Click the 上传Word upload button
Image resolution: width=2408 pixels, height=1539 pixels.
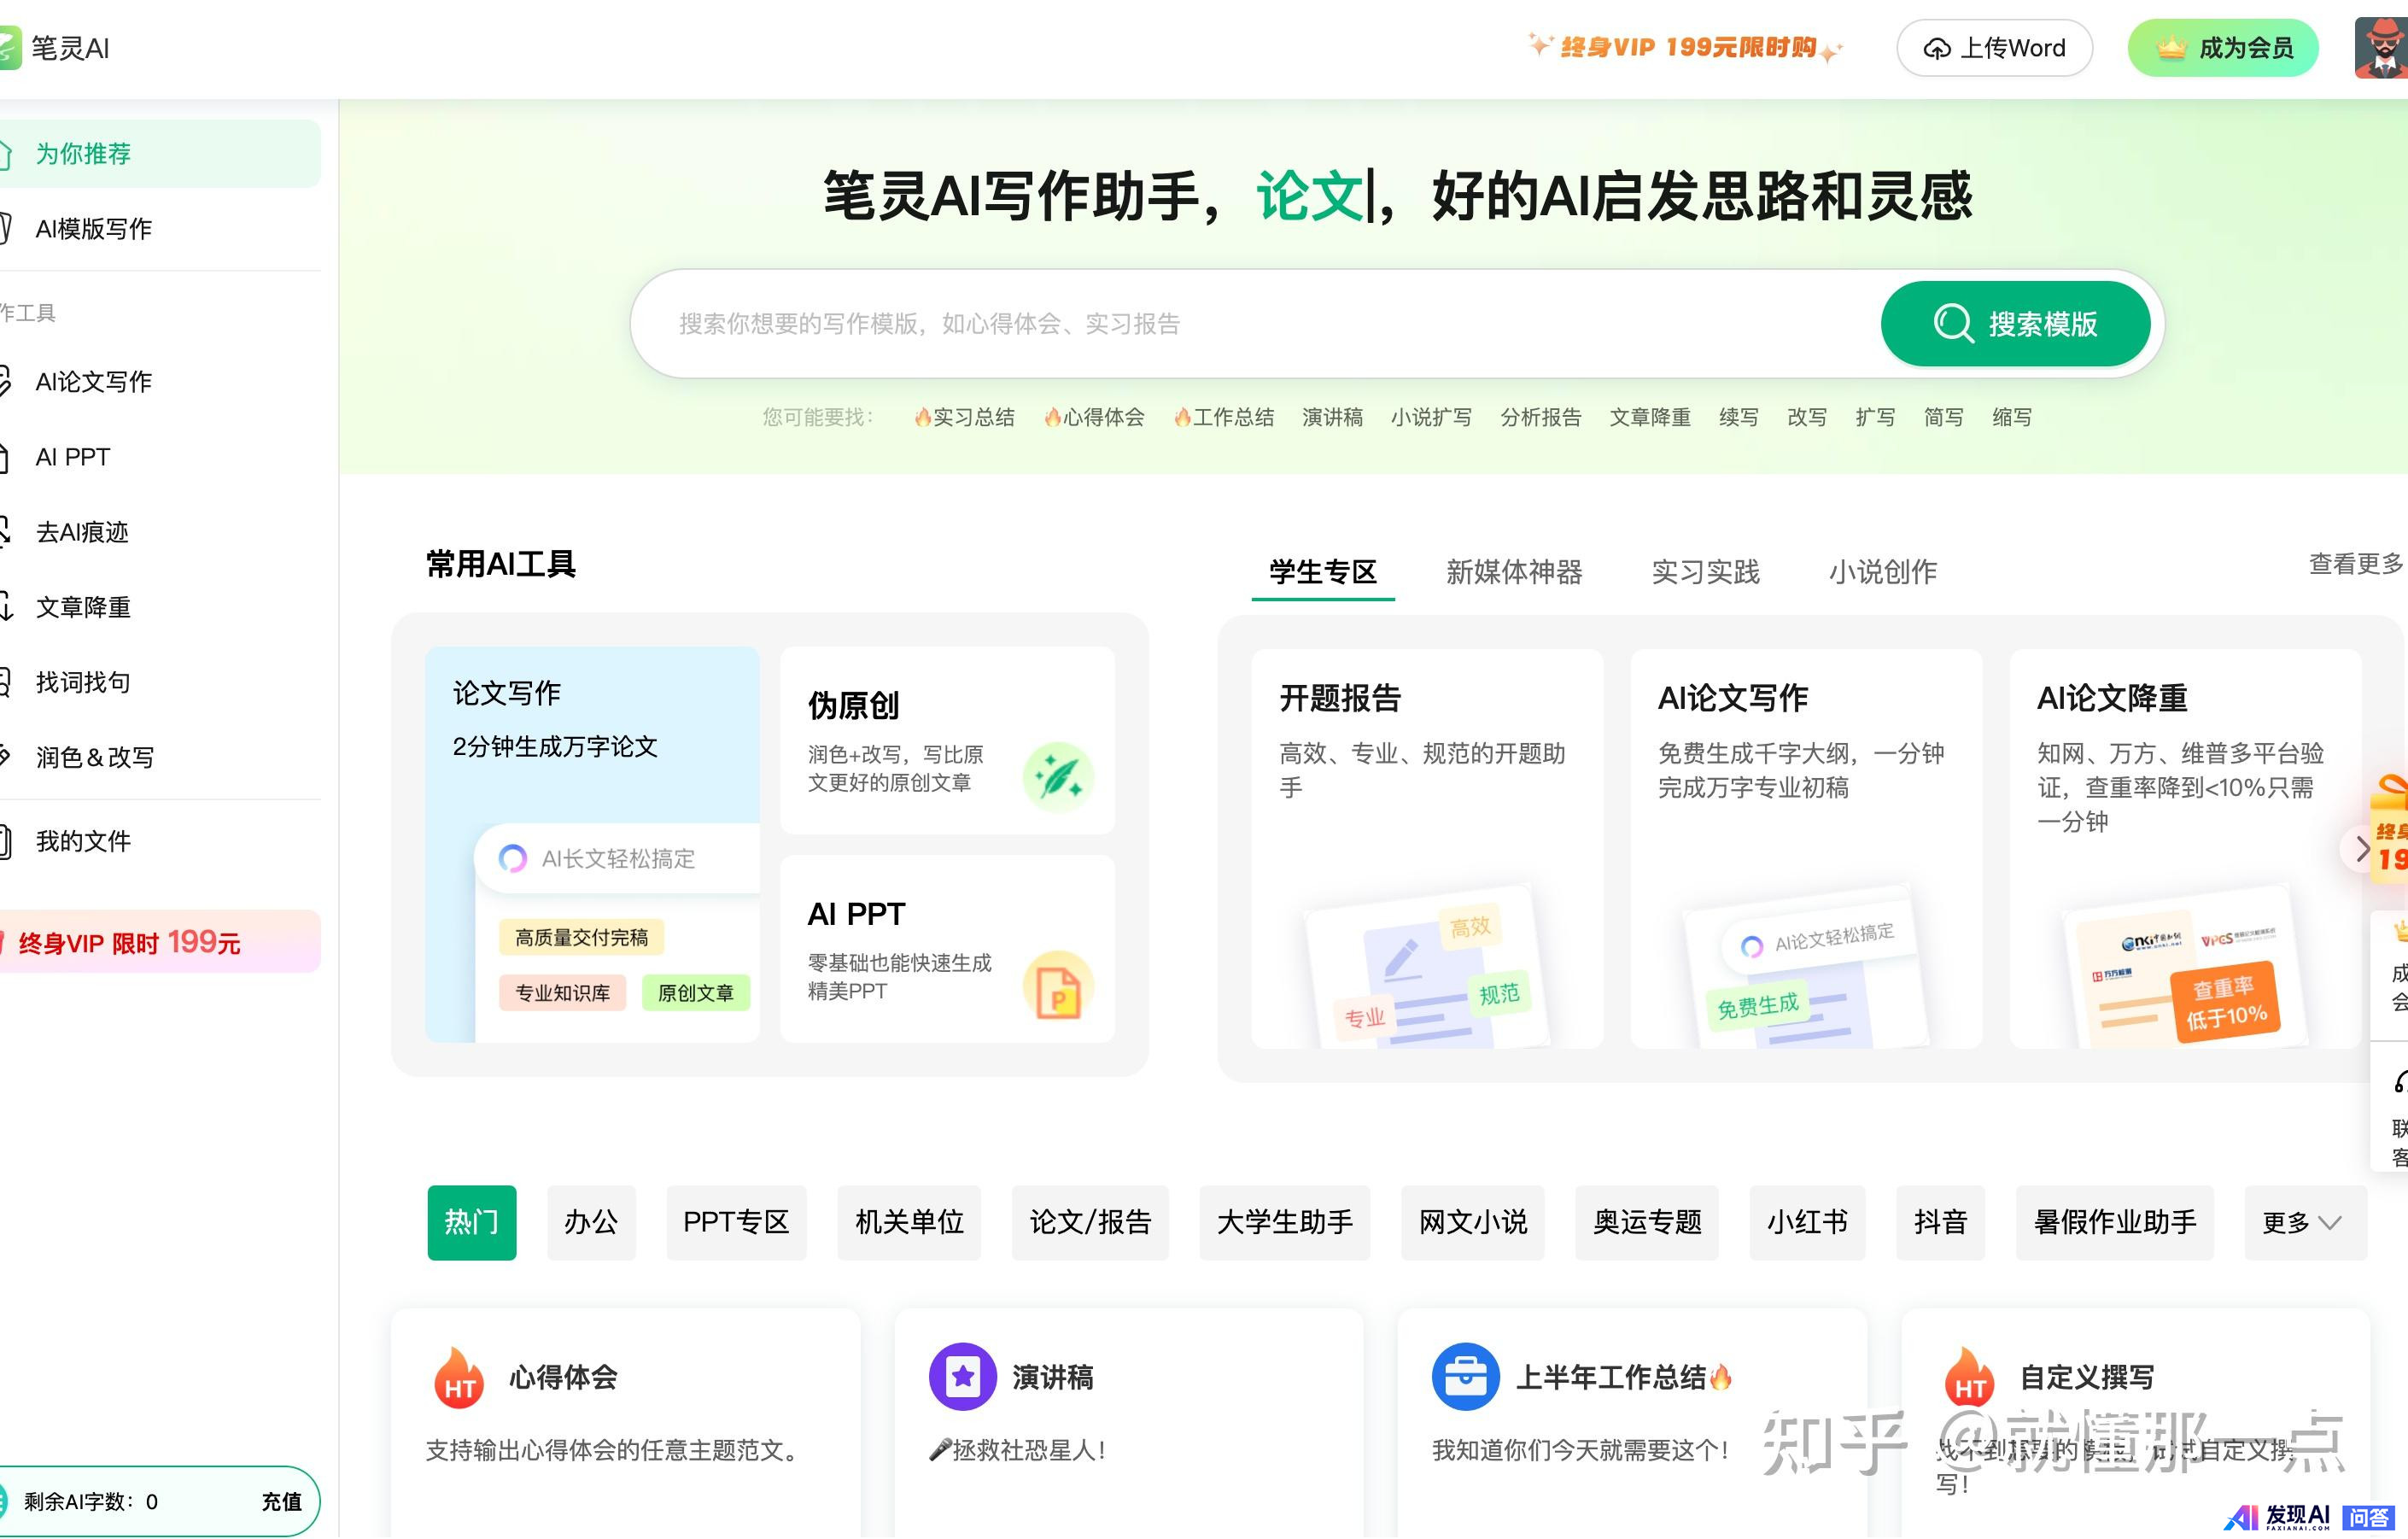(x=1994, y=48)
